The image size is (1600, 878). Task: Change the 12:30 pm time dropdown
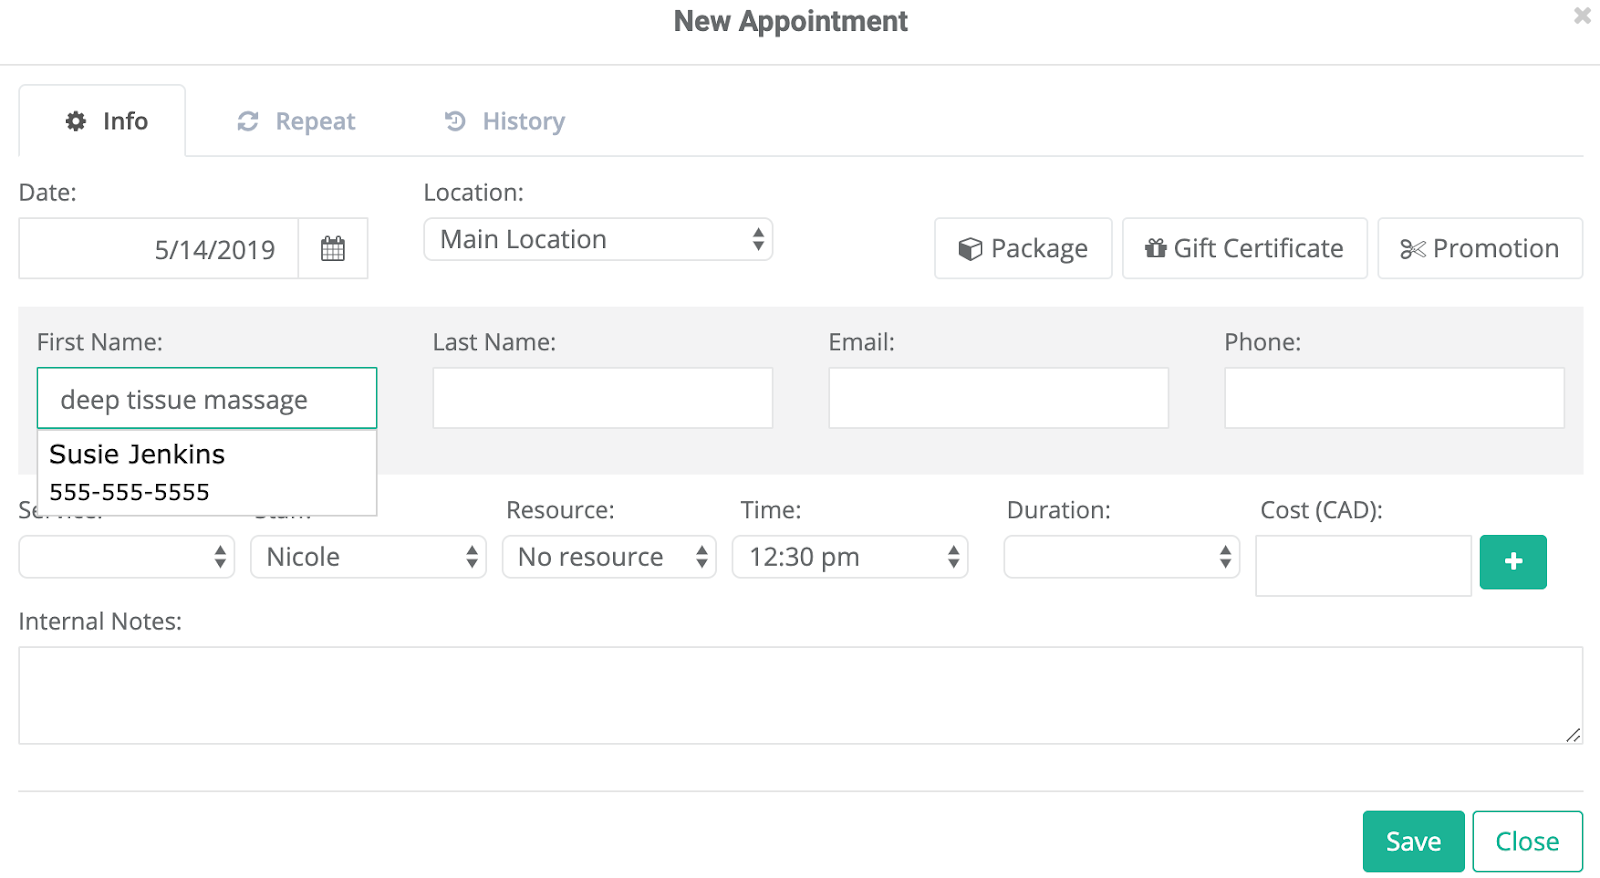850,557
